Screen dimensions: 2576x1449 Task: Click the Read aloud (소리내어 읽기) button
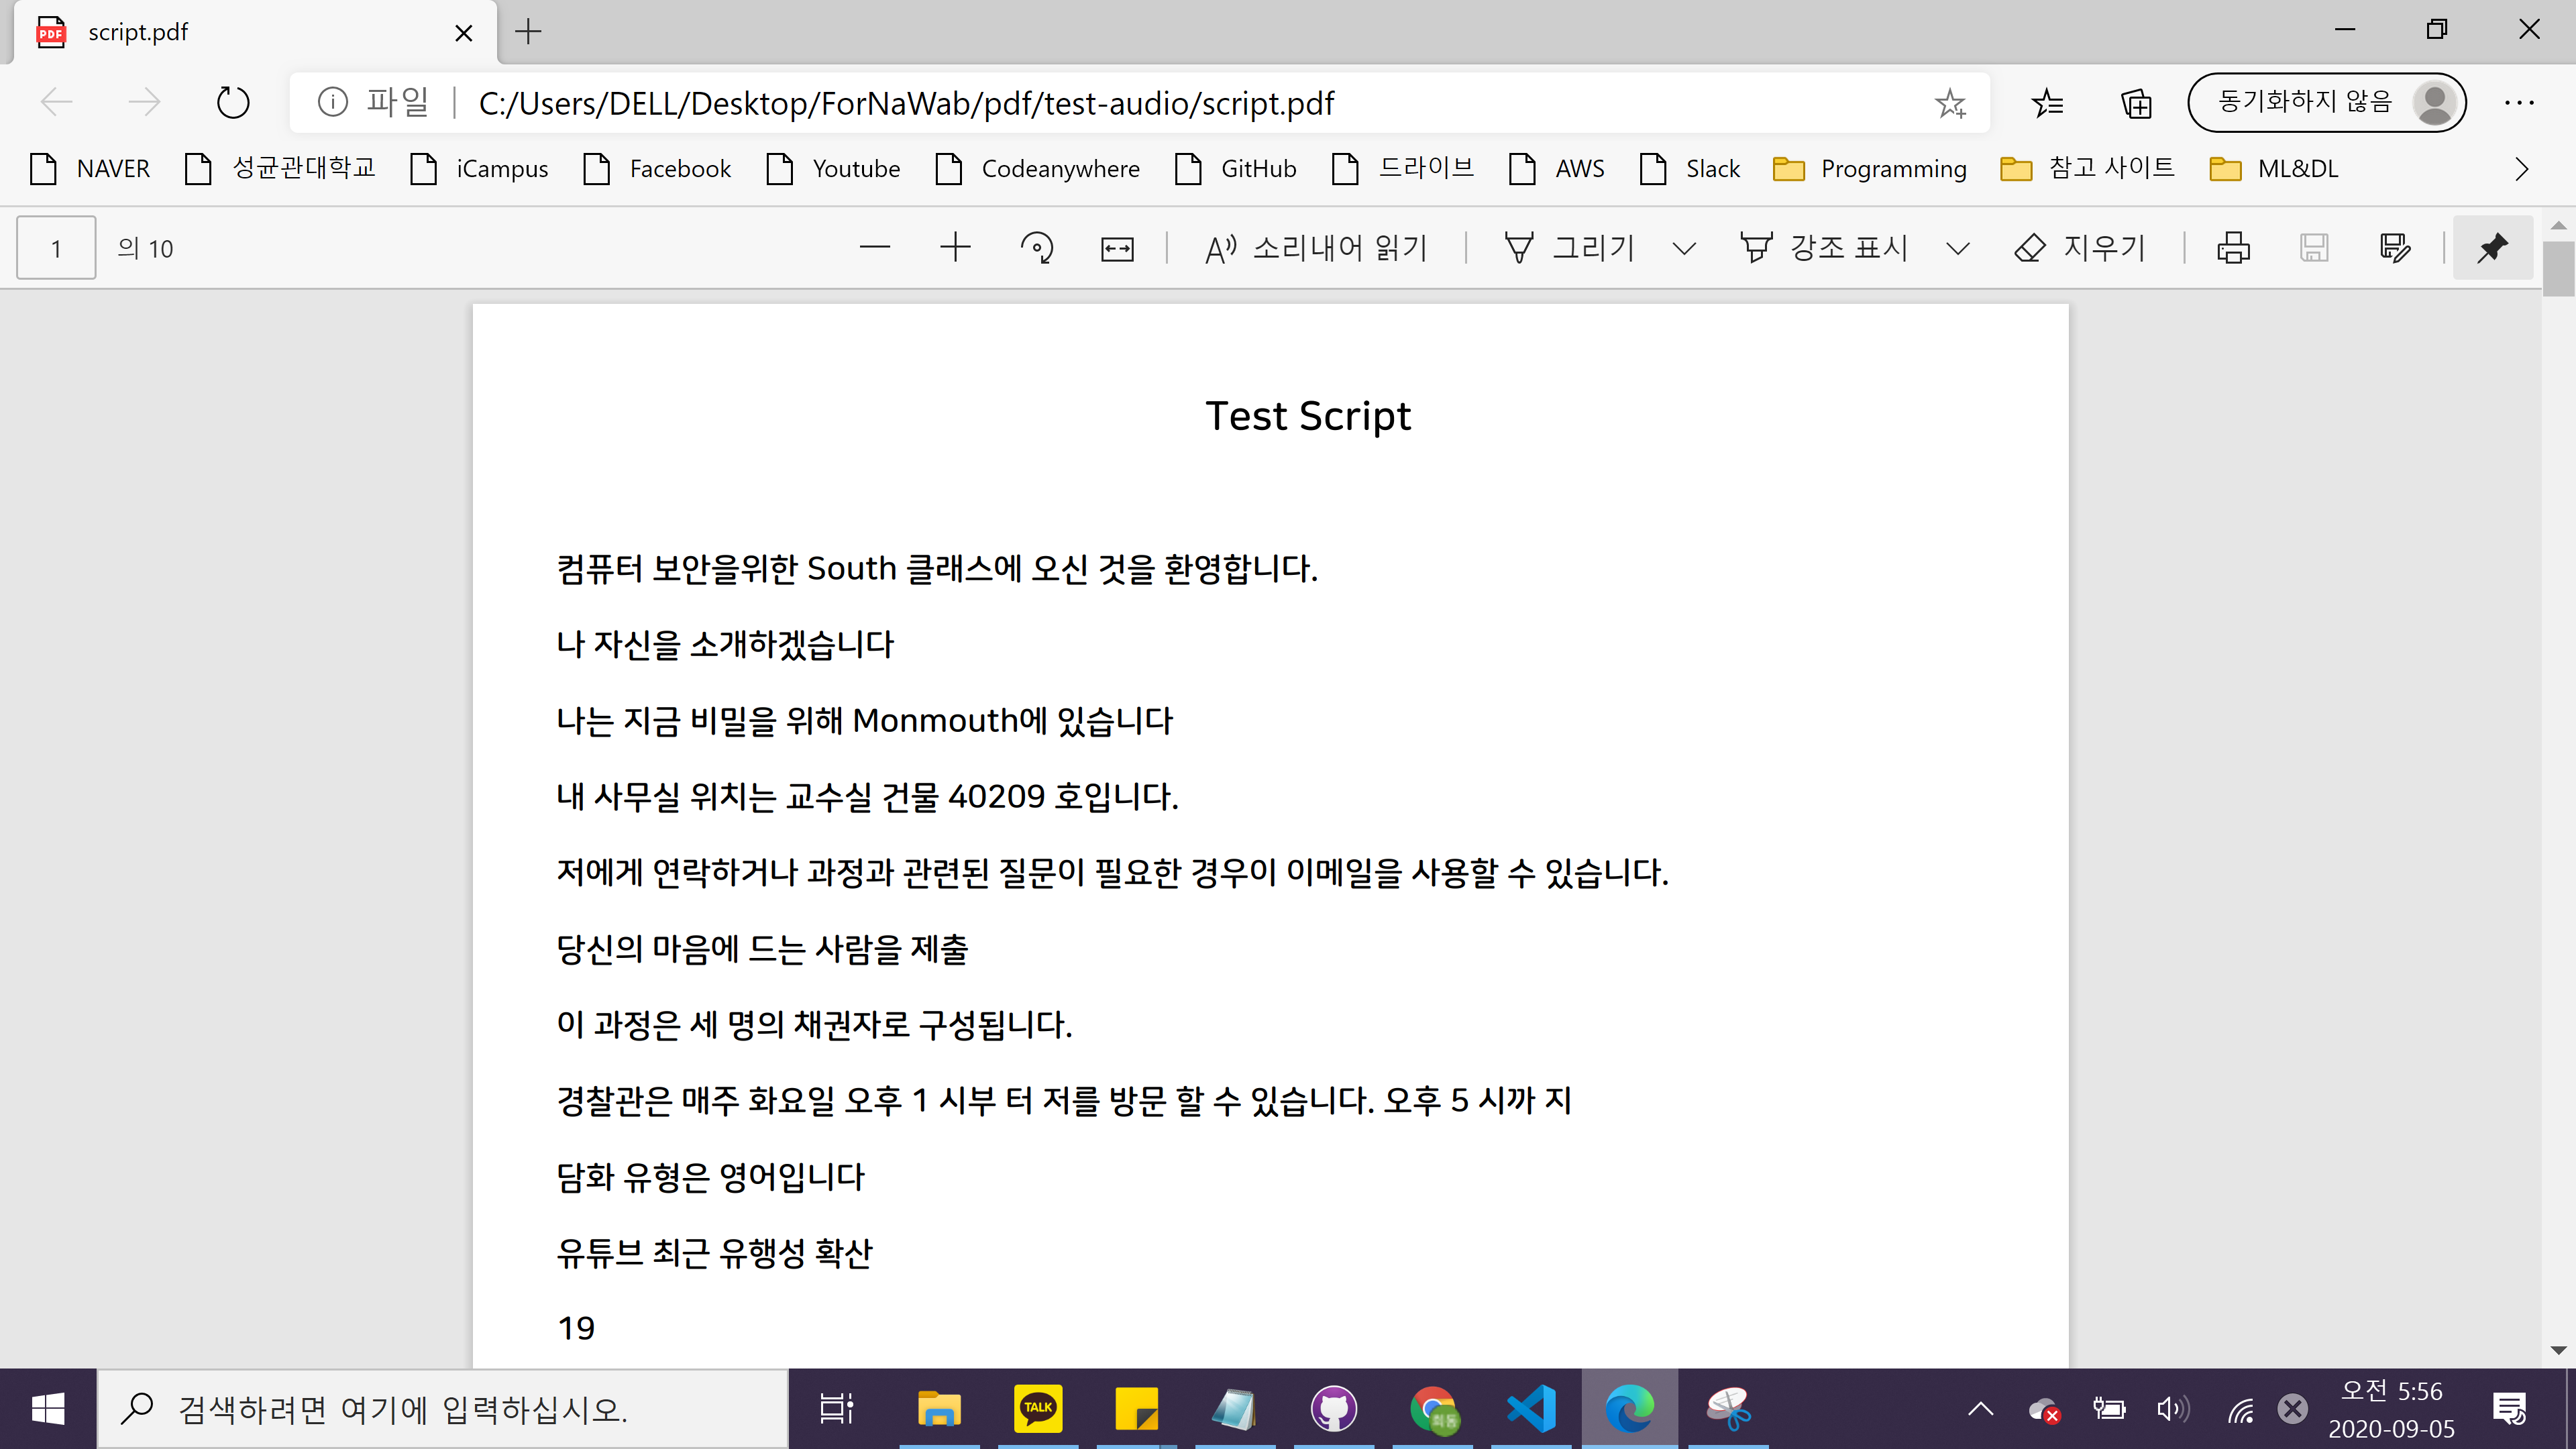(x=1316, y=247)
